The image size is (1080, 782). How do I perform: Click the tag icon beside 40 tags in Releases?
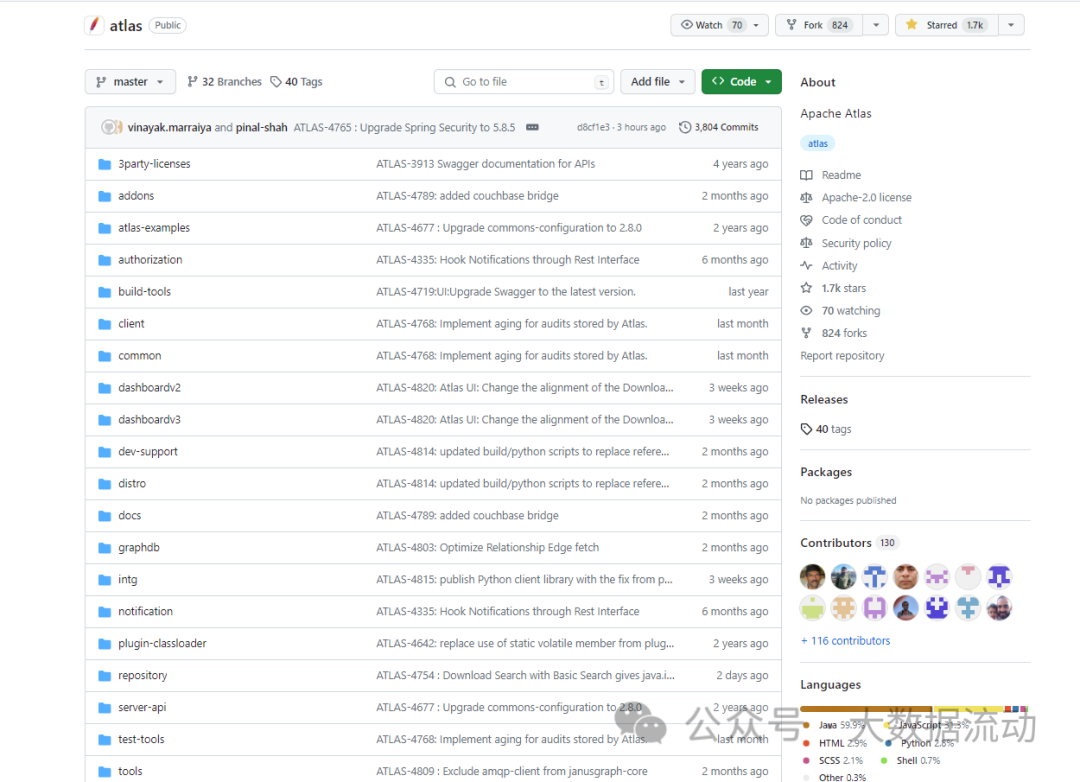coord(807,429)
